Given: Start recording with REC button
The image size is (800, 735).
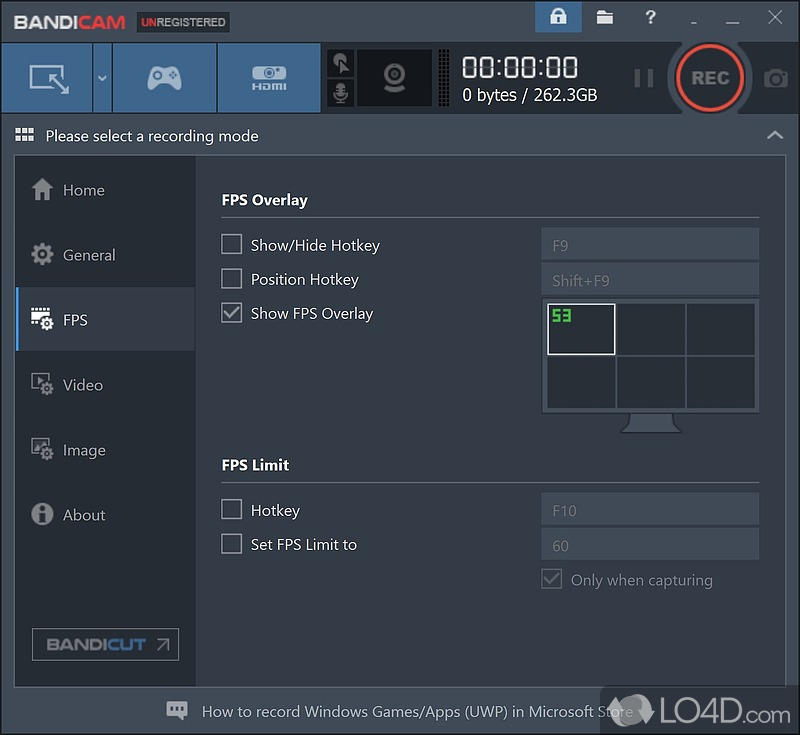Looking at the screenshot, I should 710,78.
